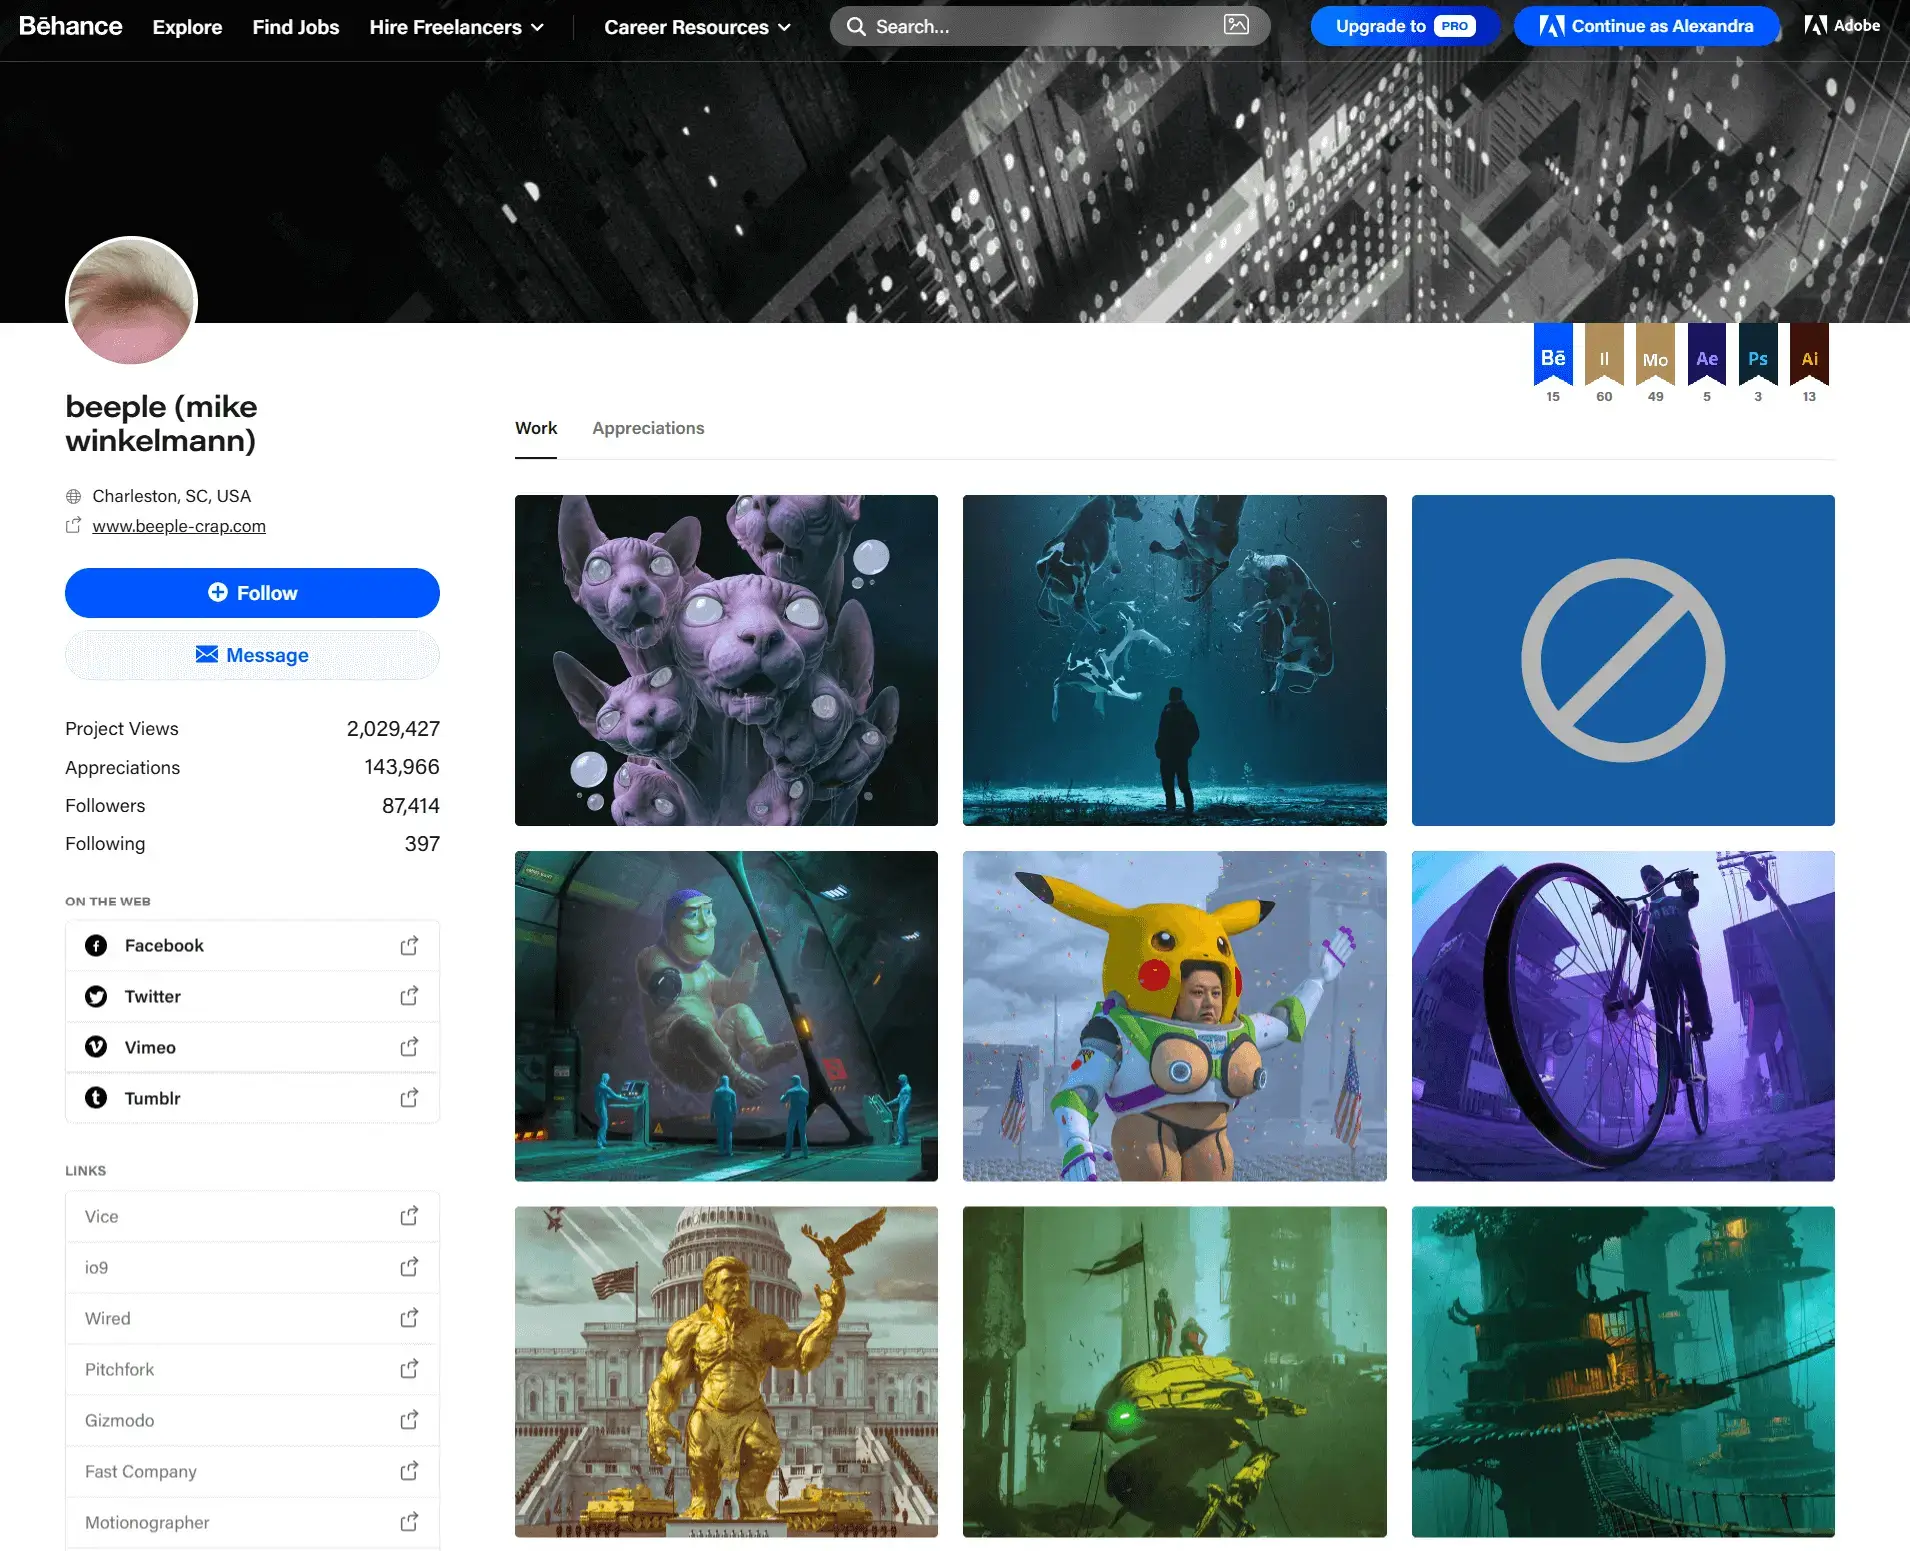Click external link icon beside Vimeo
This screenshot has width=1910, height=1551.
tap(409, 1047)
